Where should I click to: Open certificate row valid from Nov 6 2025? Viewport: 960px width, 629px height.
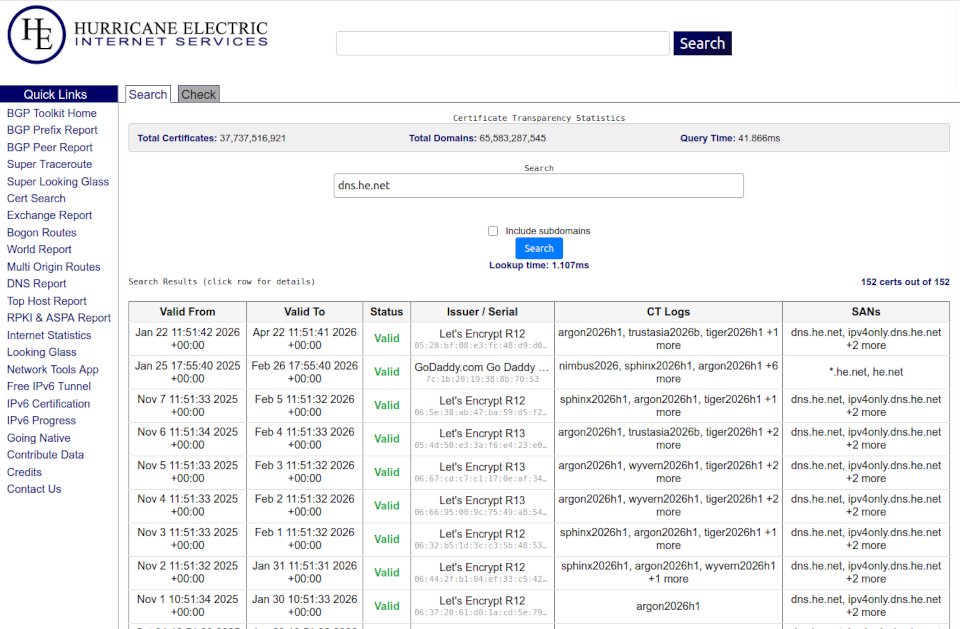pos(539,439)
